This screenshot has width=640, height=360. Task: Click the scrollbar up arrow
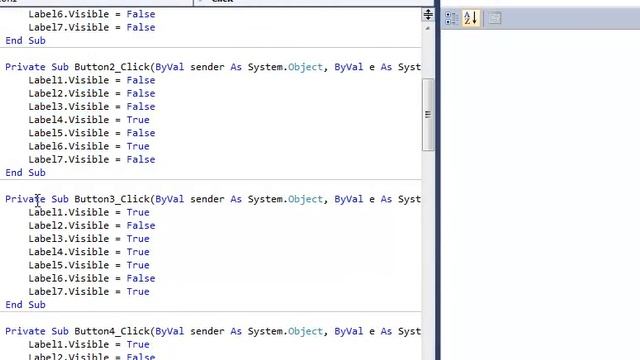coord(428,29)
